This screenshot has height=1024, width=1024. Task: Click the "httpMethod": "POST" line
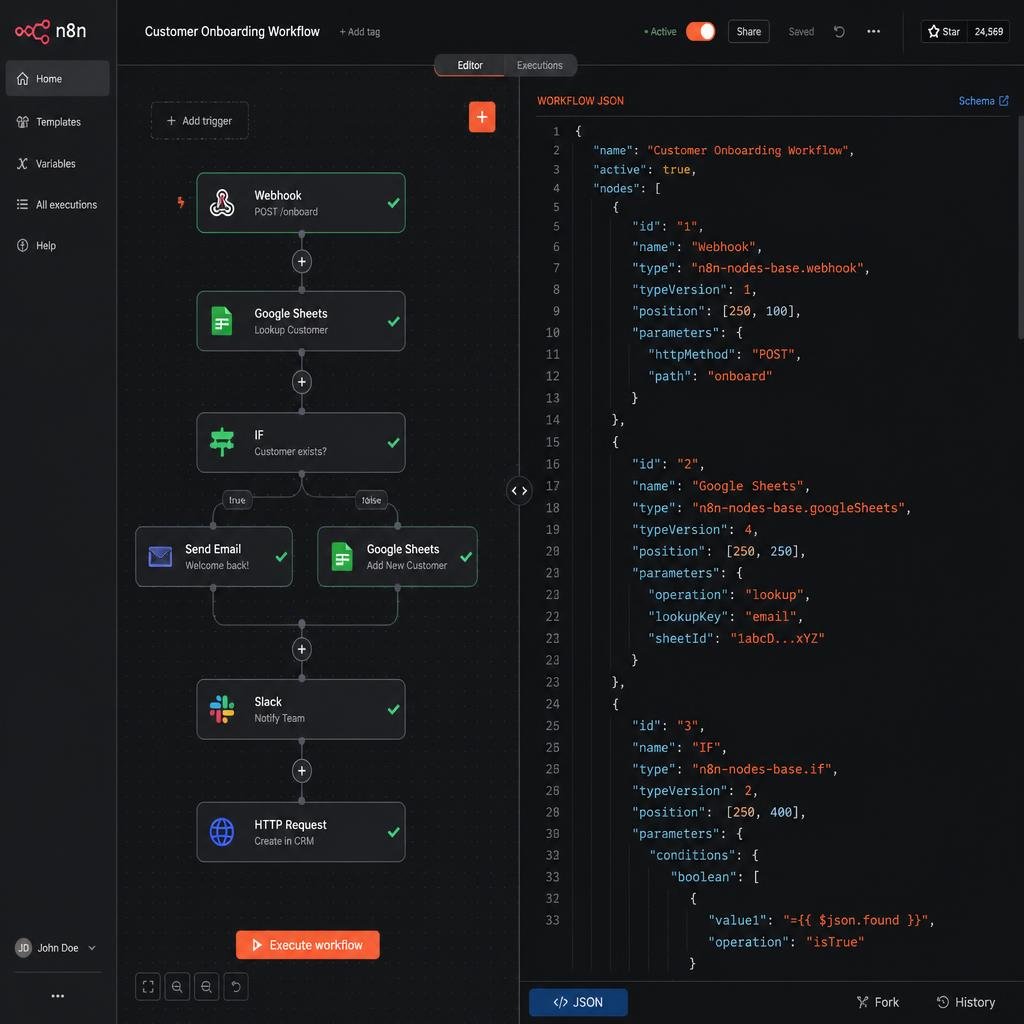pos(724,354)
